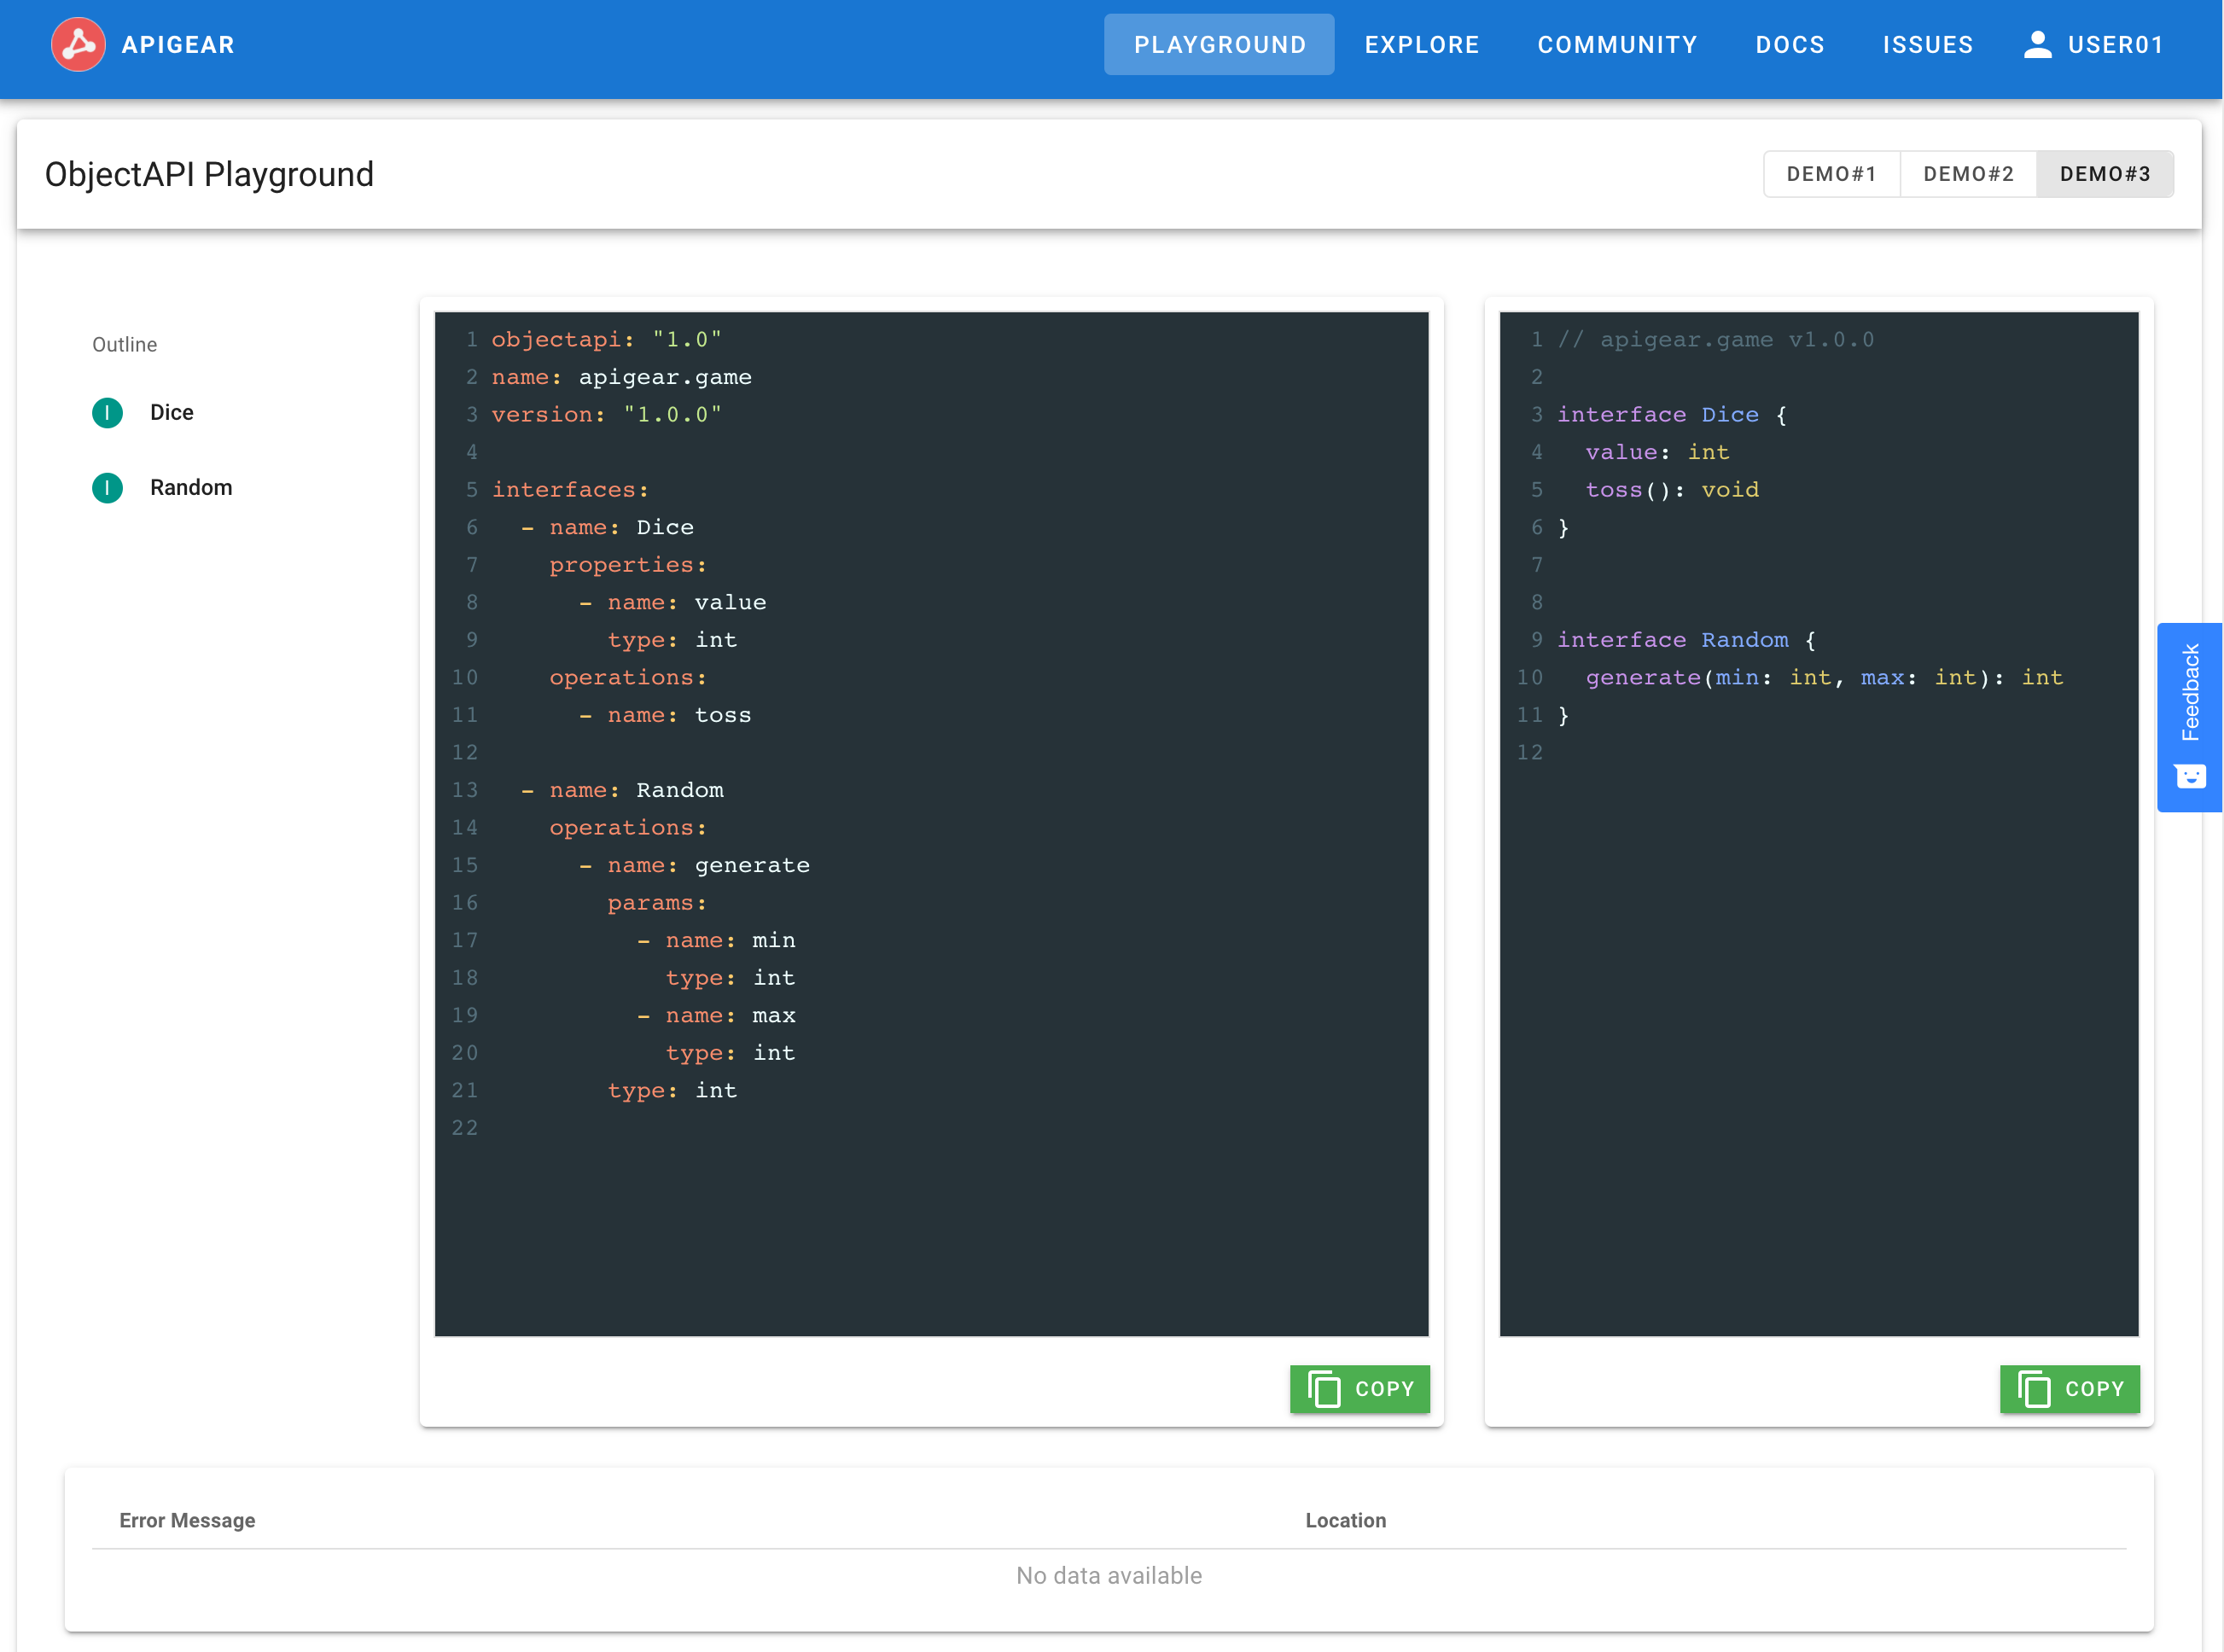Click the '- name: Random' YAML line

tap(622, 790)
